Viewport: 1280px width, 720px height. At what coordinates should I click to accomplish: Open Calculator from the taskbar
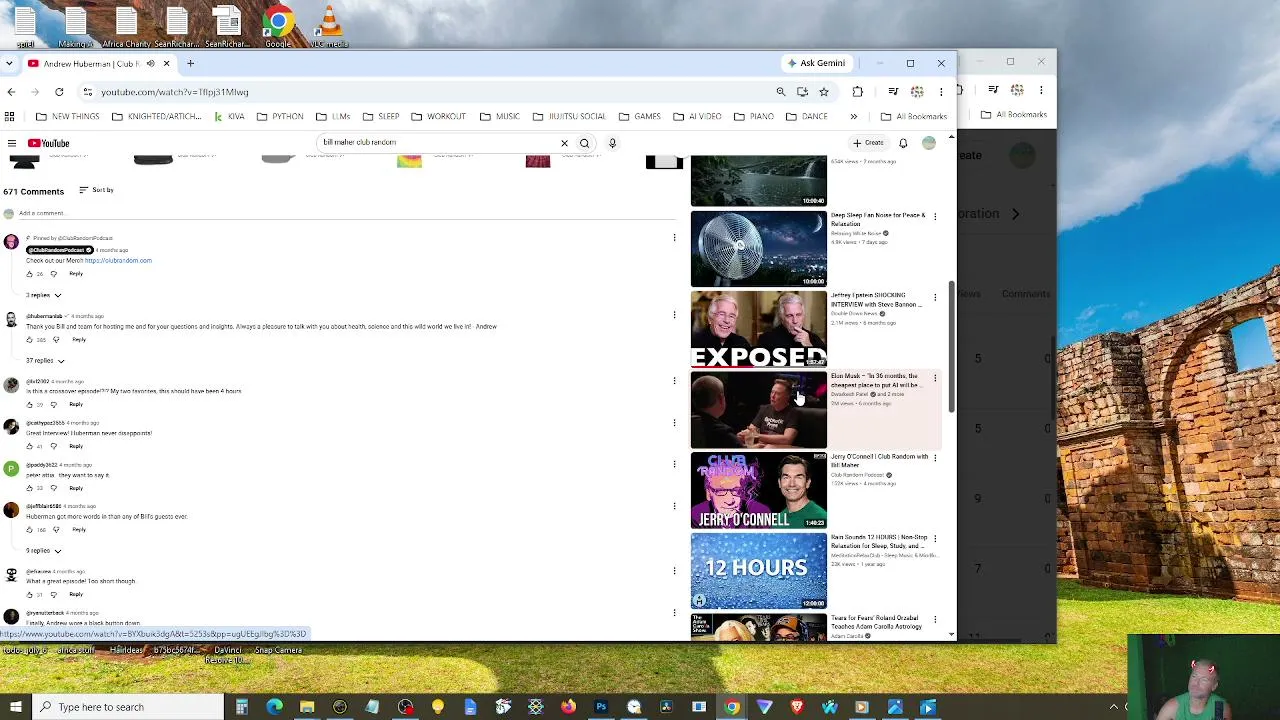tap(241, 707)
